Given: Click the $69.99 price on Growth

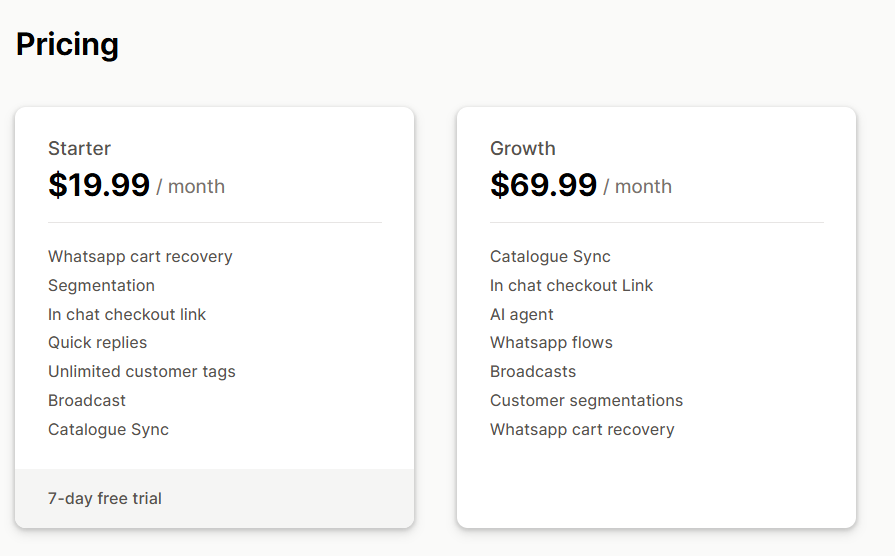Looking at the screenshot, I should tap(543, 185).
